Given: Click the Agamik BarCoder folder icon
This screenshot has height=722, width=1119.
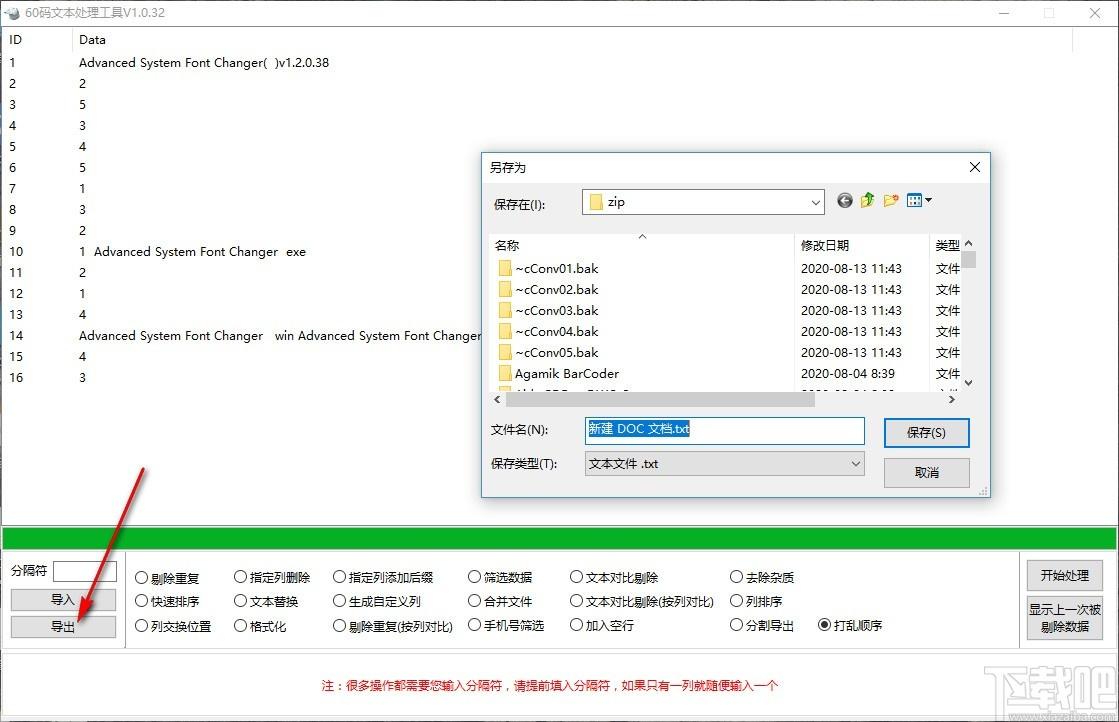Looking at the screenshot, I should click(x=505, y=373).
